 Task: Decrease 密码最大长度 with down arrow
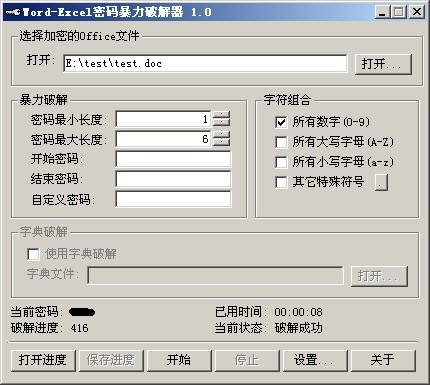point(221,143)
